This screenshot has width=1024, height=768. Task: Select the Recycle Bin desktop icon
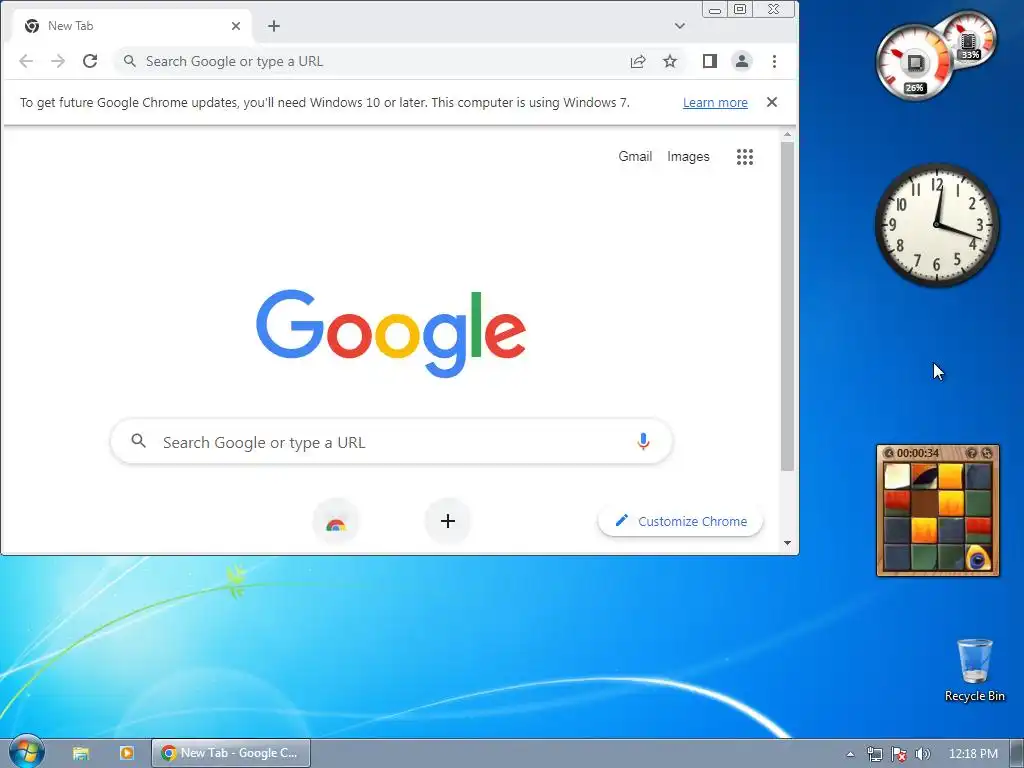[x=974, y=671]
